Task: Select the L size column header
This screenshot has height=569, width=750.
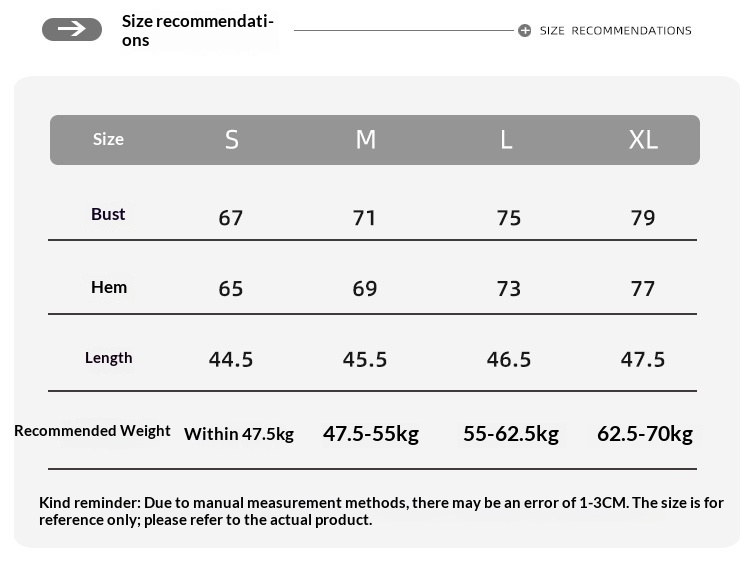Action: pyautogui.click(x=506, y=140)
